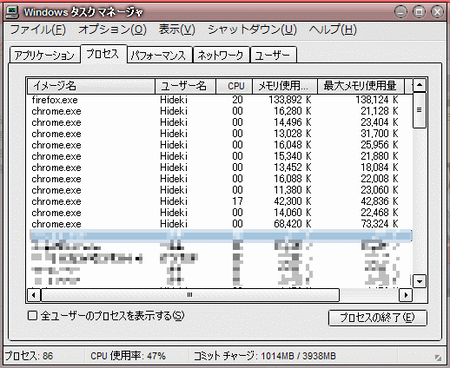Sort processes by CPU column header

pyautogui.click(x=234, y=86)
